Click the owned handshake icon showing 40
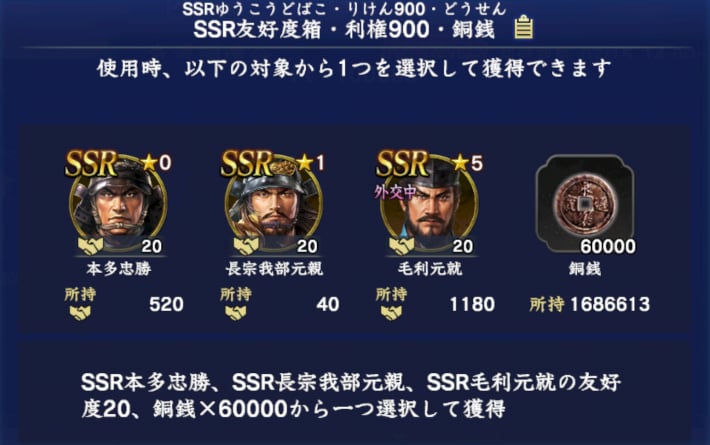This screenshot has width=710, height=445. coord(236,312)
